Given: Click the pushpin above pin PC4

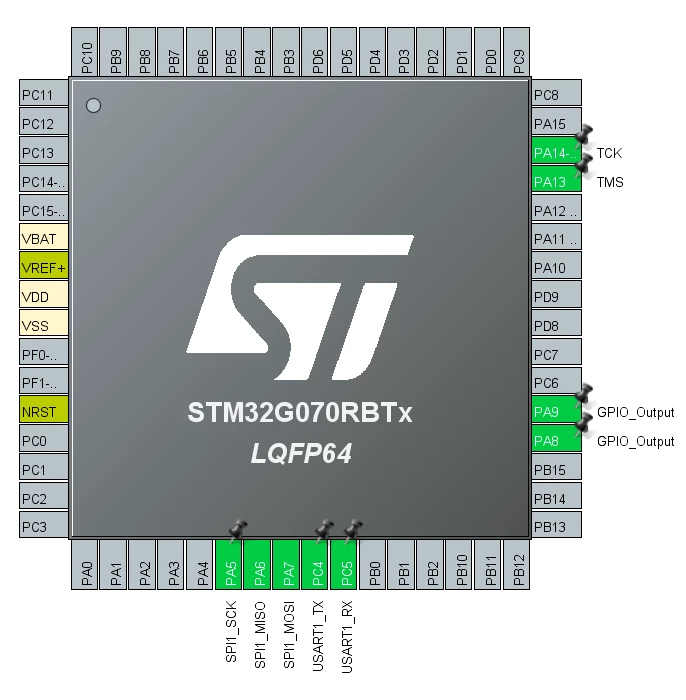Looking at the screenshot, I should click(x=324, y=530).
